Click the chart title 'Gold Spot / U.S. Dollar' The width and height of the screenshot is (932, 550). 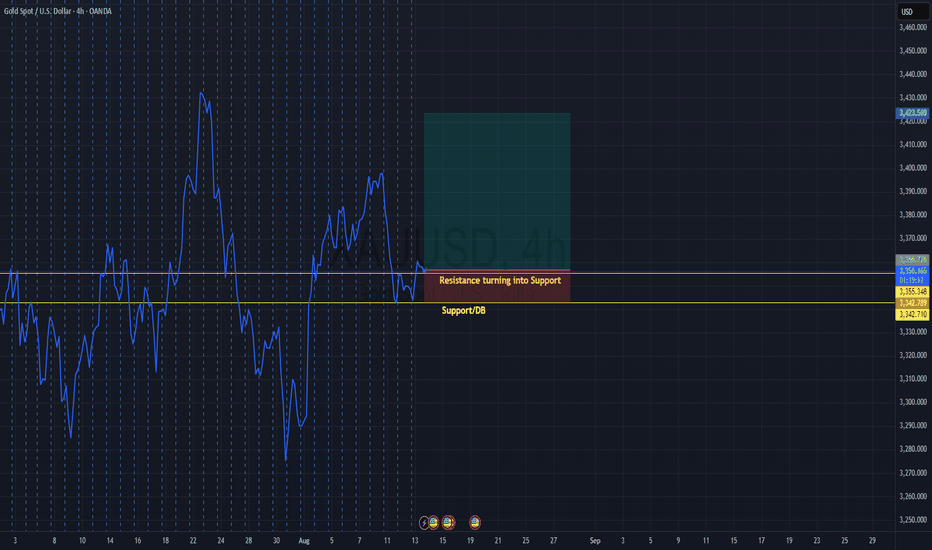tap(37, 11)
